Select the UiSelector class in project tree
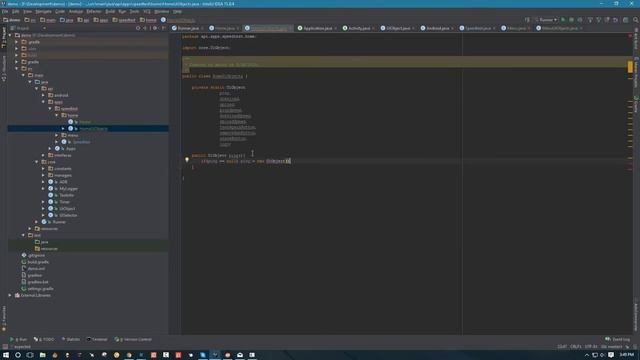The height and width of the screenshot is (360, 640). click(x=68, y=215)
